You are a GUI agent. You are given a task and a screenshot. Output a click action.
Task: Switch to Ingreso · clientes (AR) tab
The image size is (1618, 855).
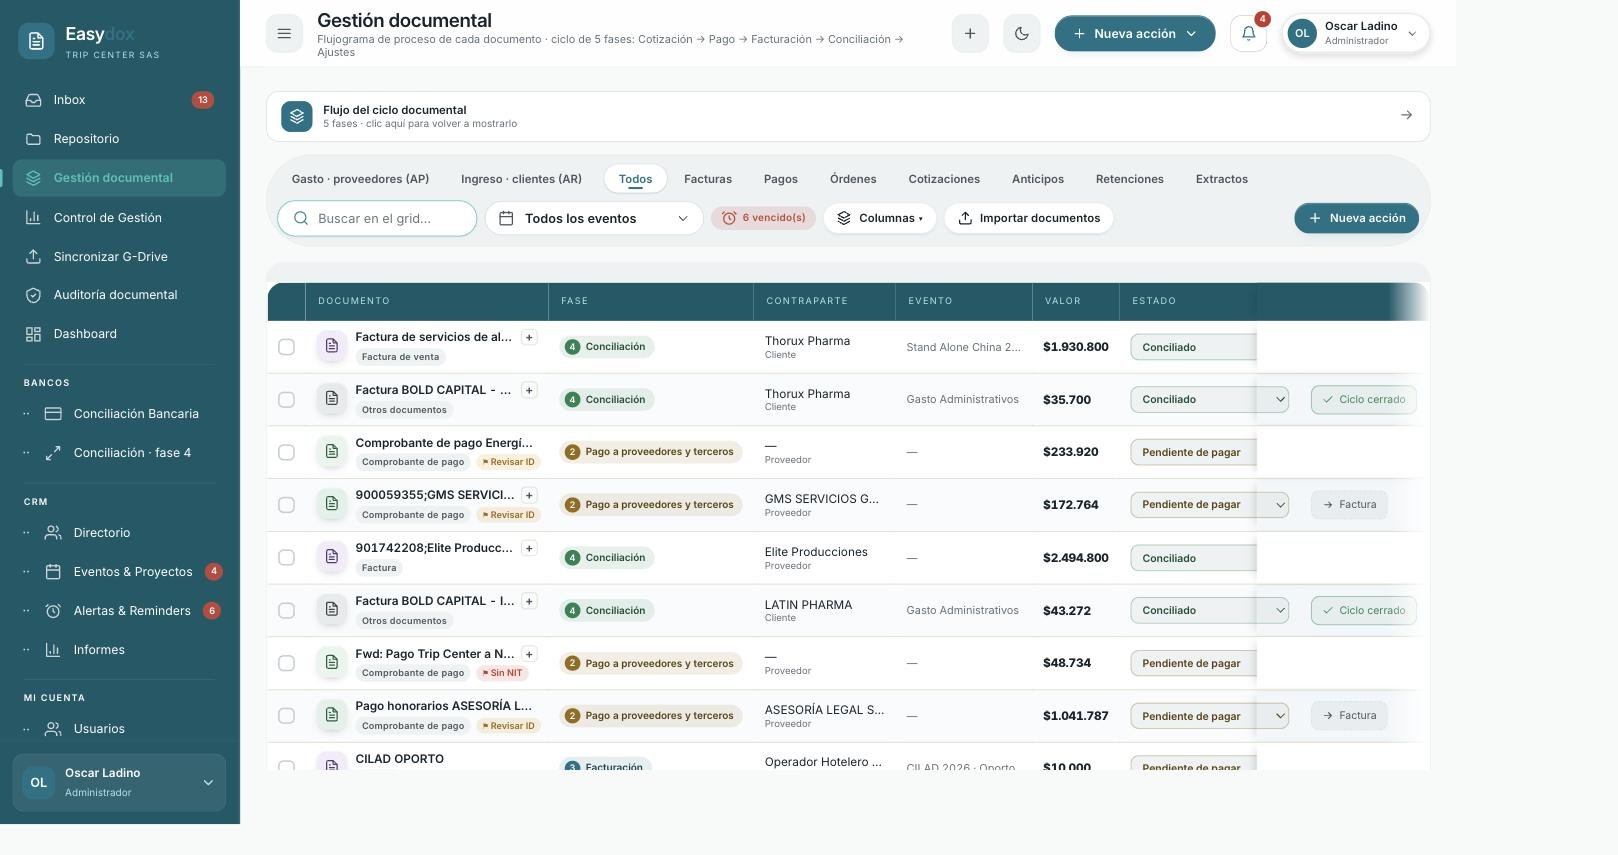coord(521,179)
